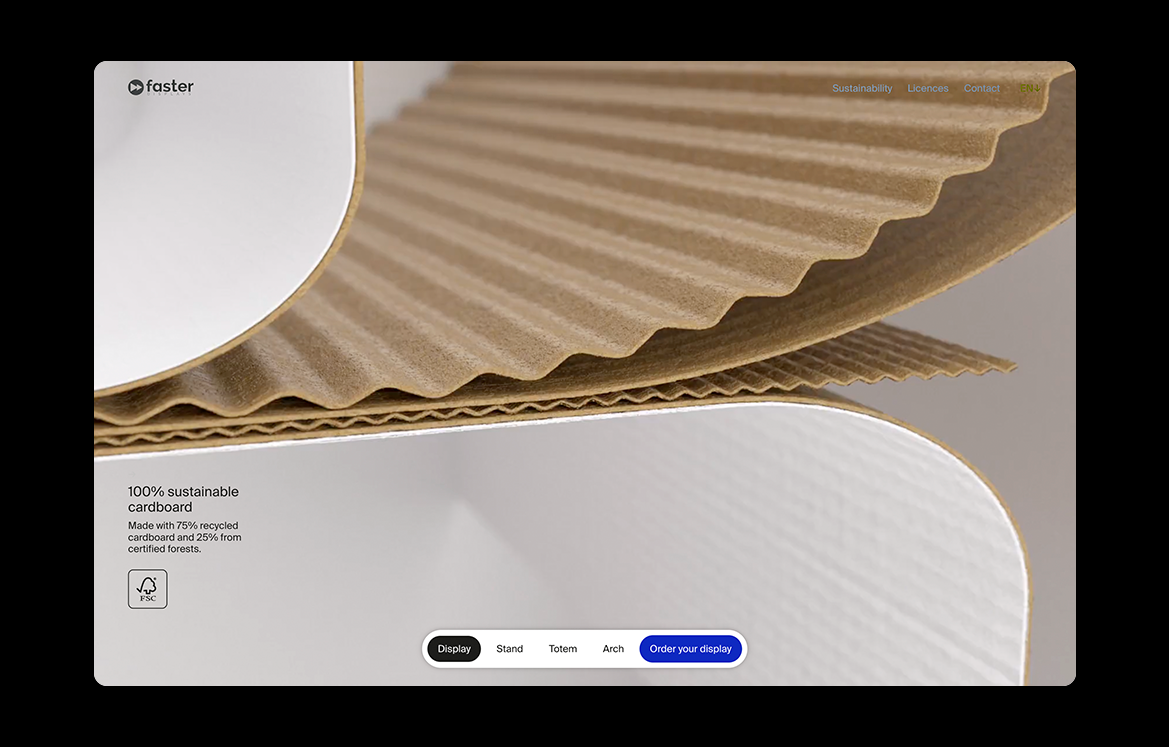Click the down arrow beside EN
The height and width of the screenshot is (747, 1169).
tap(1037, 89)
